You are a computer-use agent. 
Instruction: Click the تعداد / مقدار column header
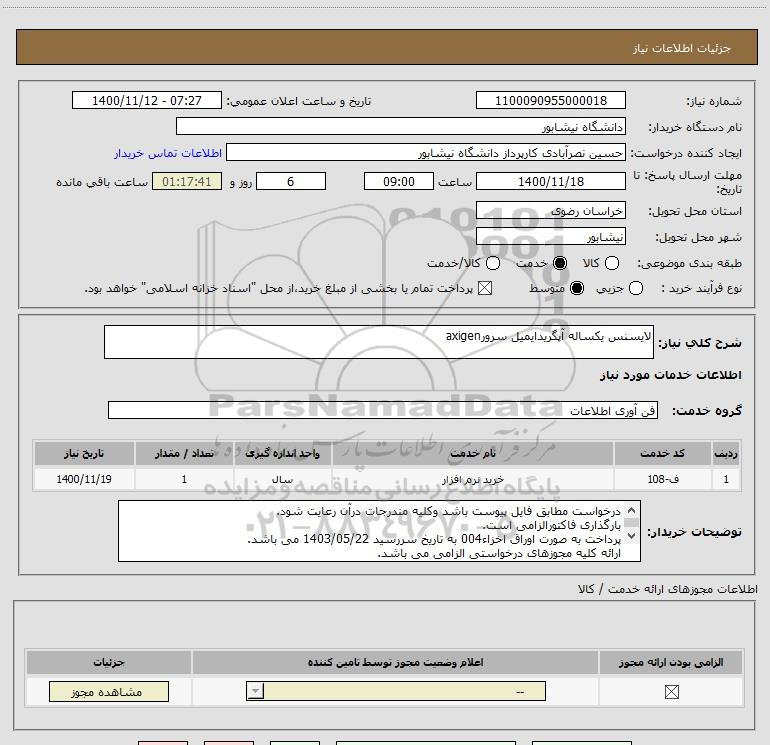184,453
